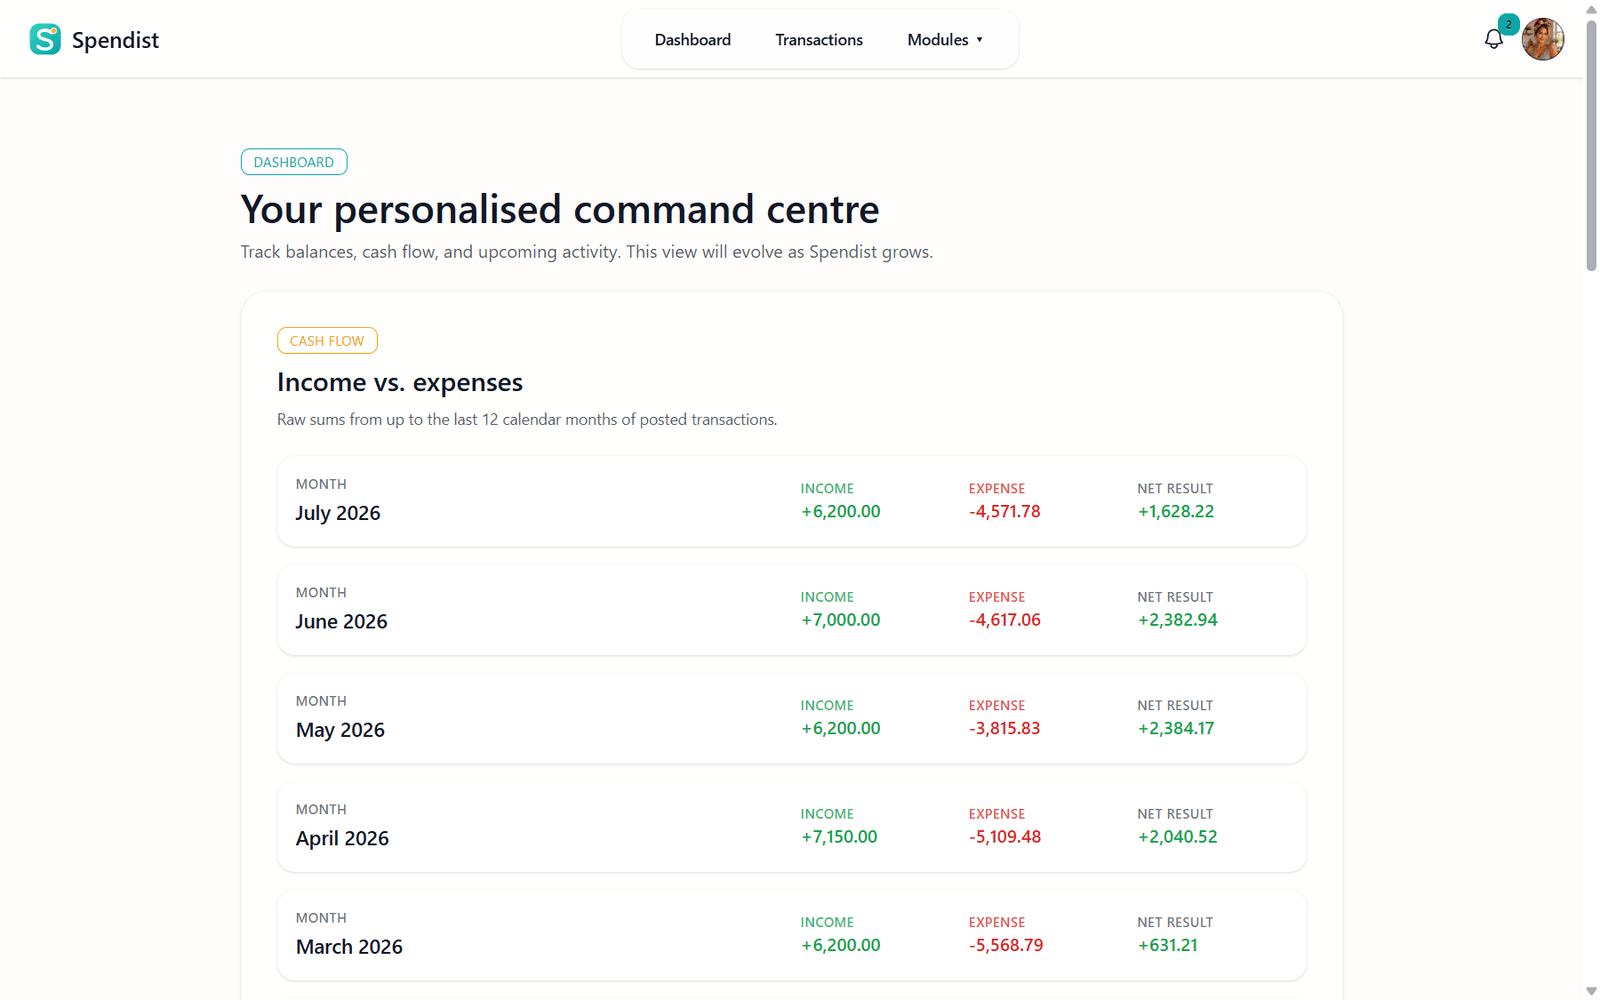Click June income value +7,000.00

(x=841, y=620)
